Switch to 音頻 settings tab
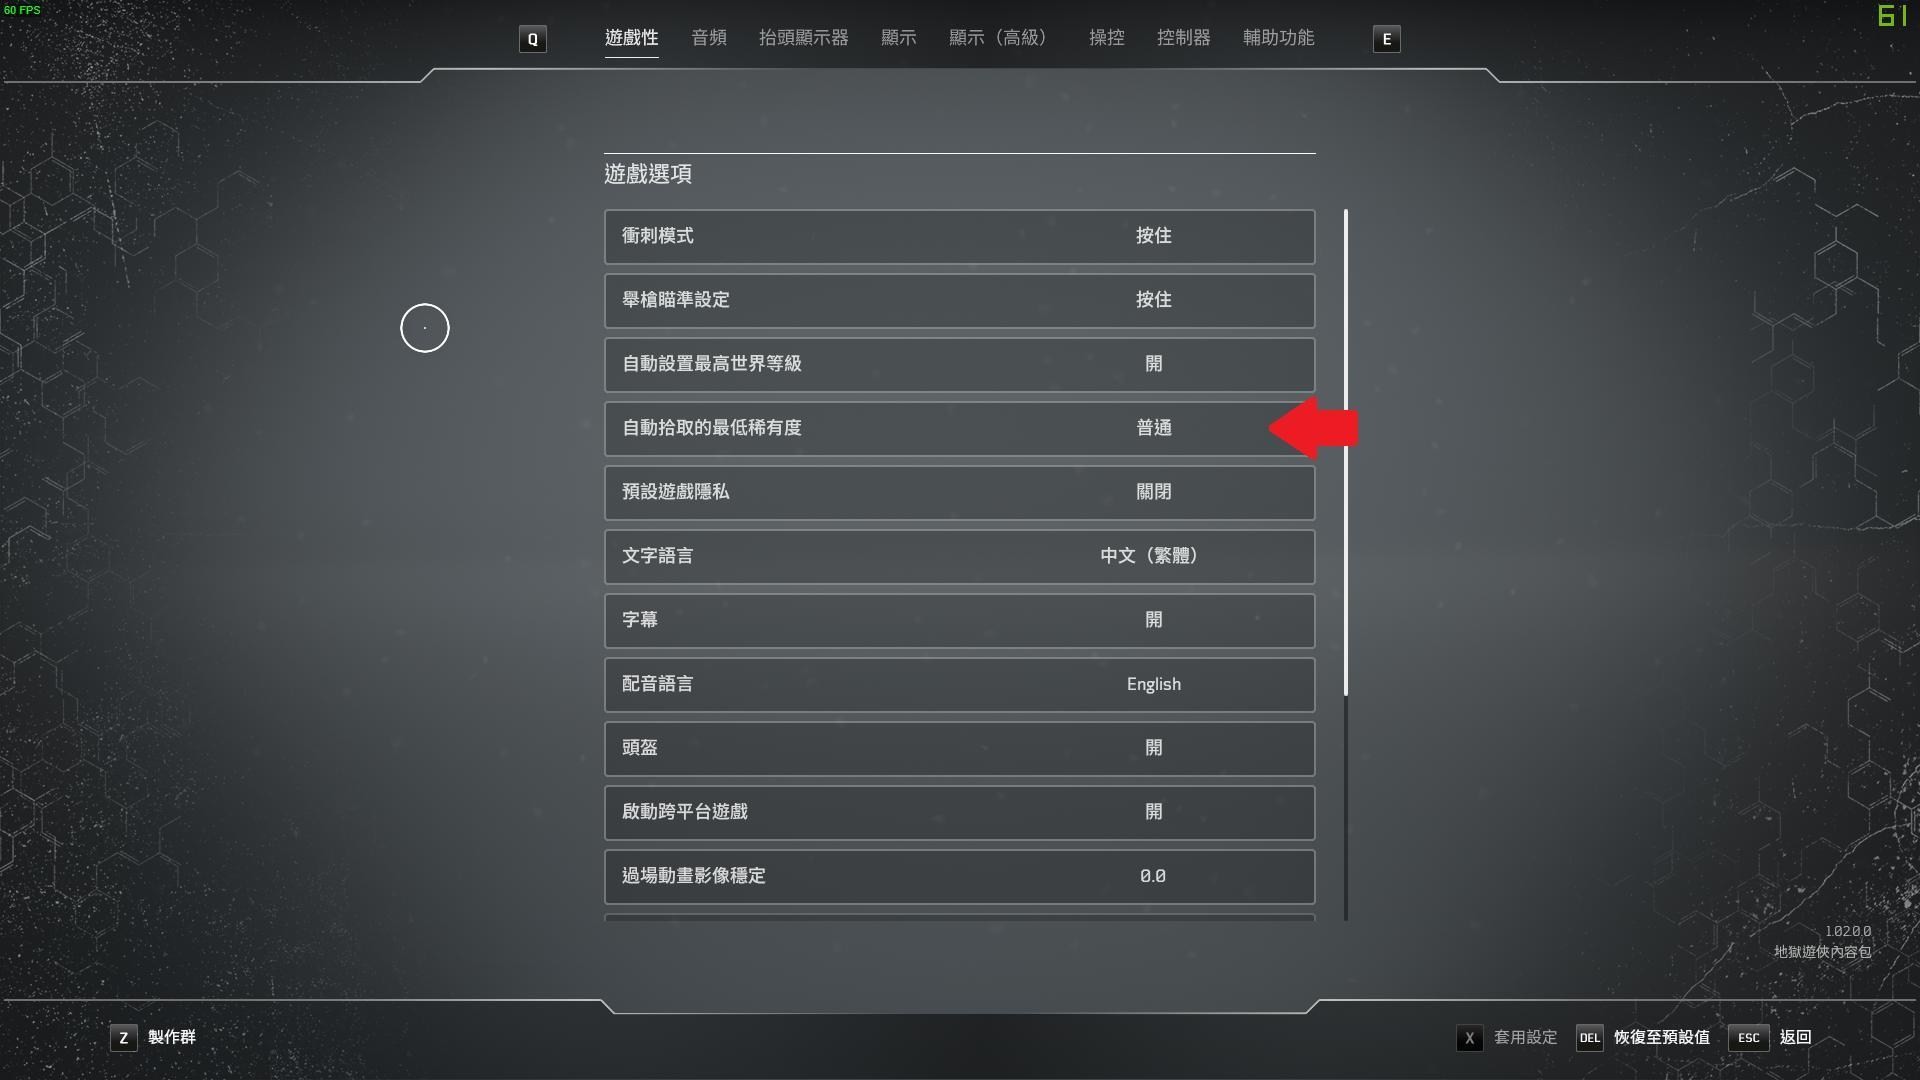1920x1080 pixels. click(x=709, y=37)
